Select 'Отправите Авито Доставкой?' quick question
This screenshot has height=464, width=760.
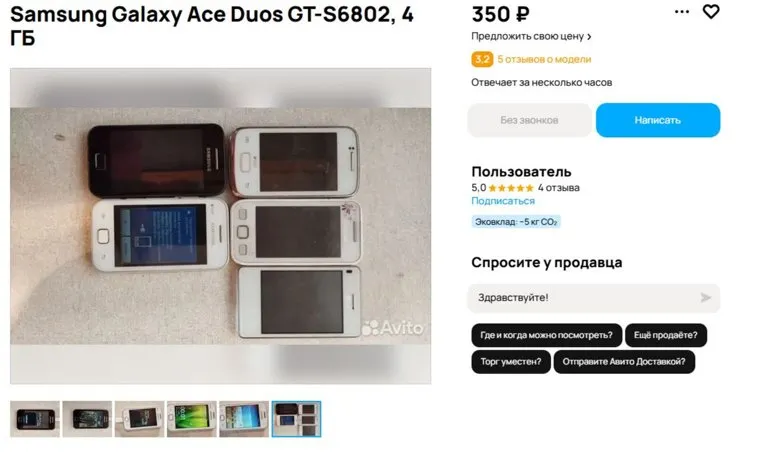coord(624,362)
